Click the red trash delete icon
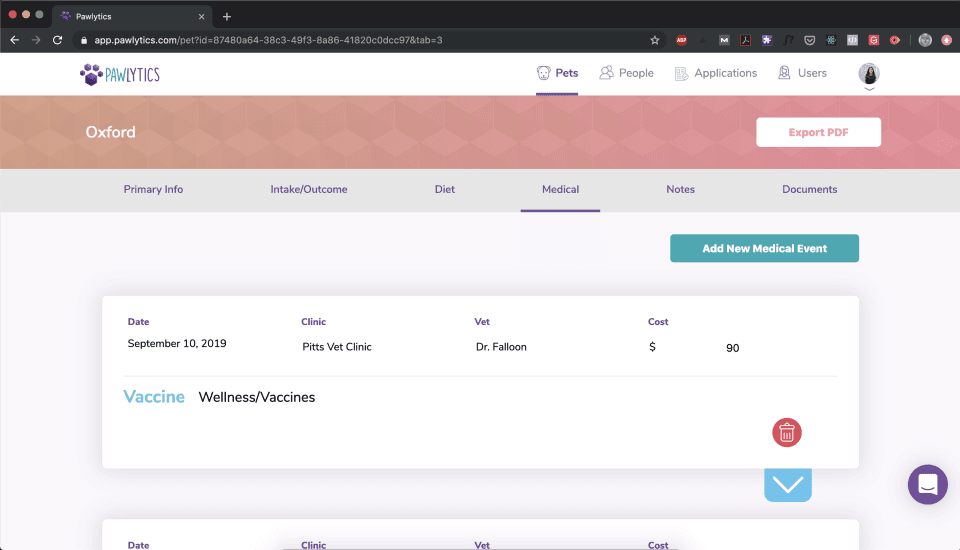 [x=787, y=432]
